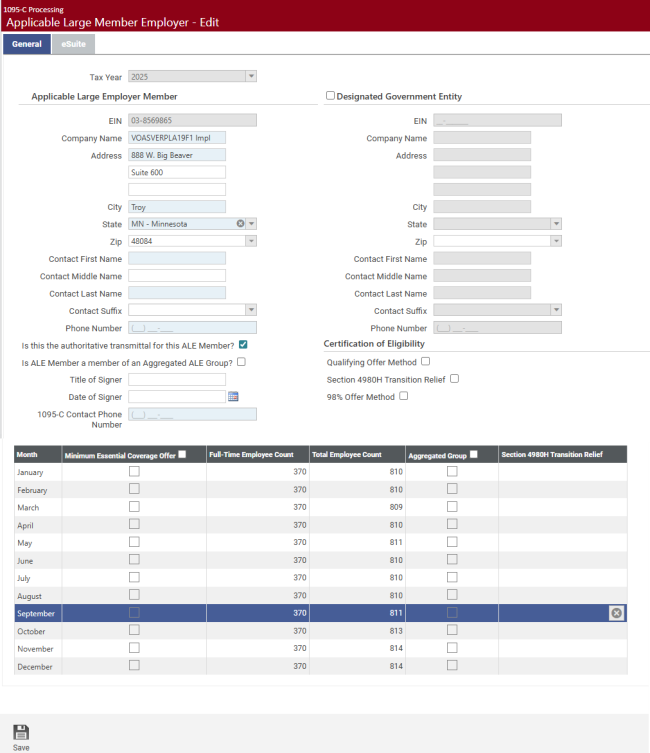Tick Minimum Essential Coverage Offer for January
650x753 pixels.
point(134,471)
